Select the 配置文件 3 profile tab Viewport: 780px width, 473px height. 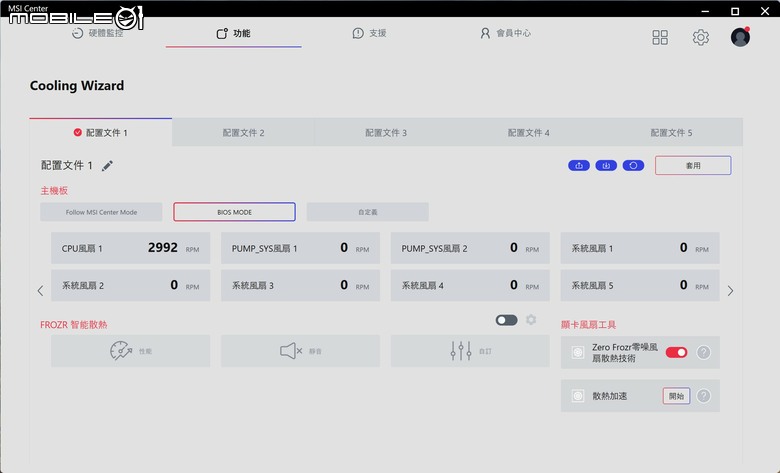[x=386, y=133]
